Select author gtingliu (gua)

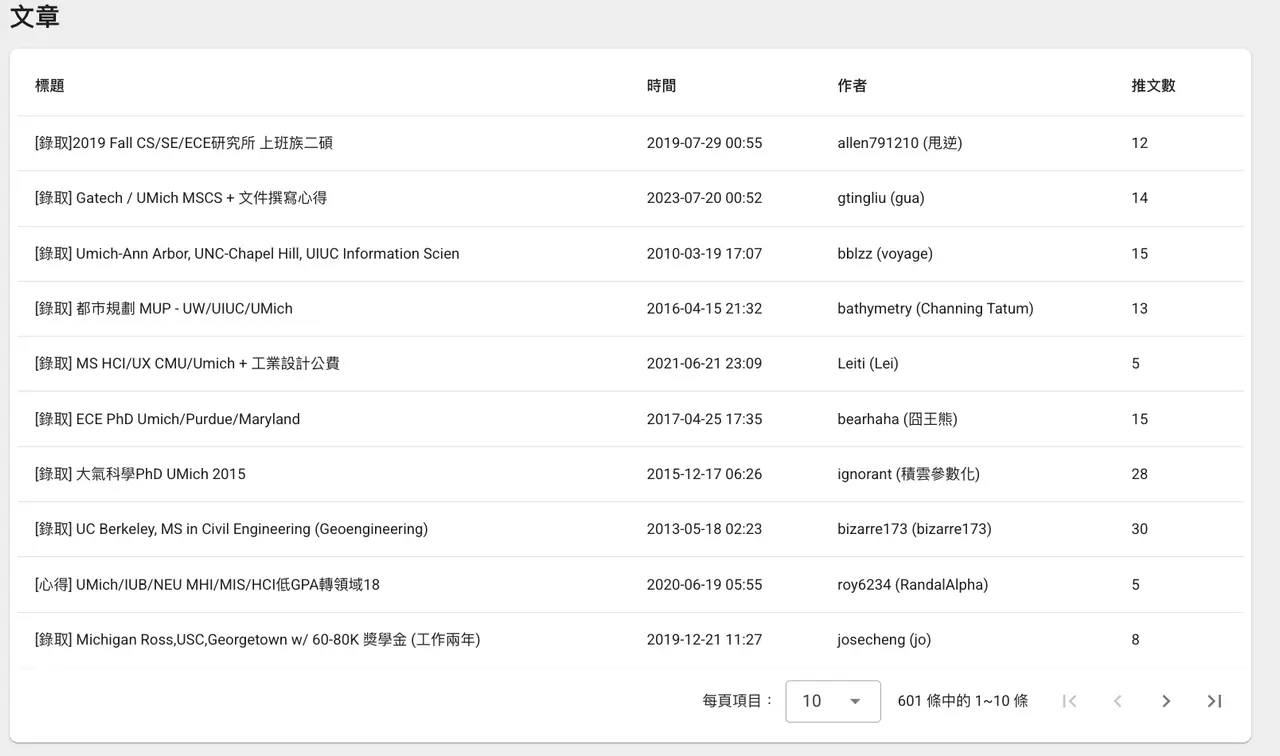click(881, 198)
